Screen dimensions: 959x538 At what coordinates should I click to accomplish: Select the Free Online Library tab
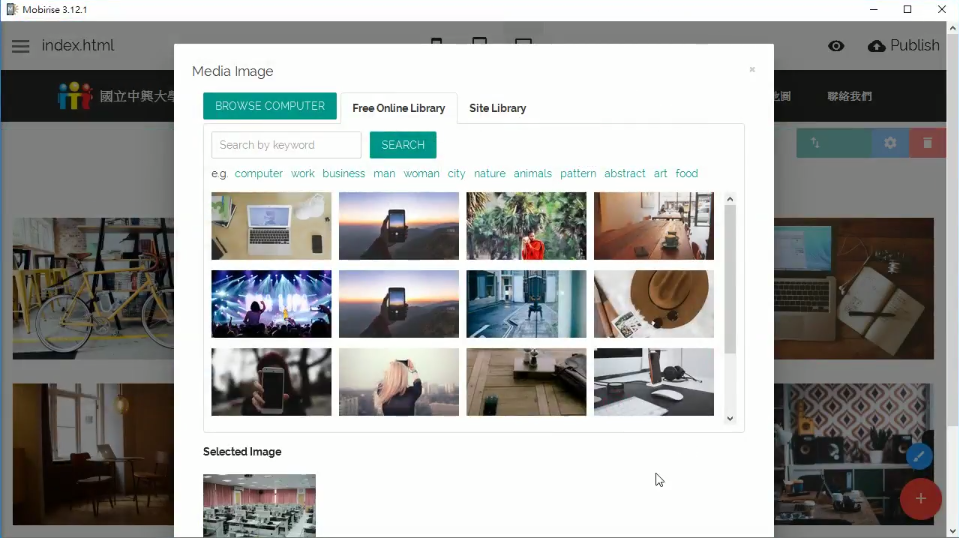398,108
